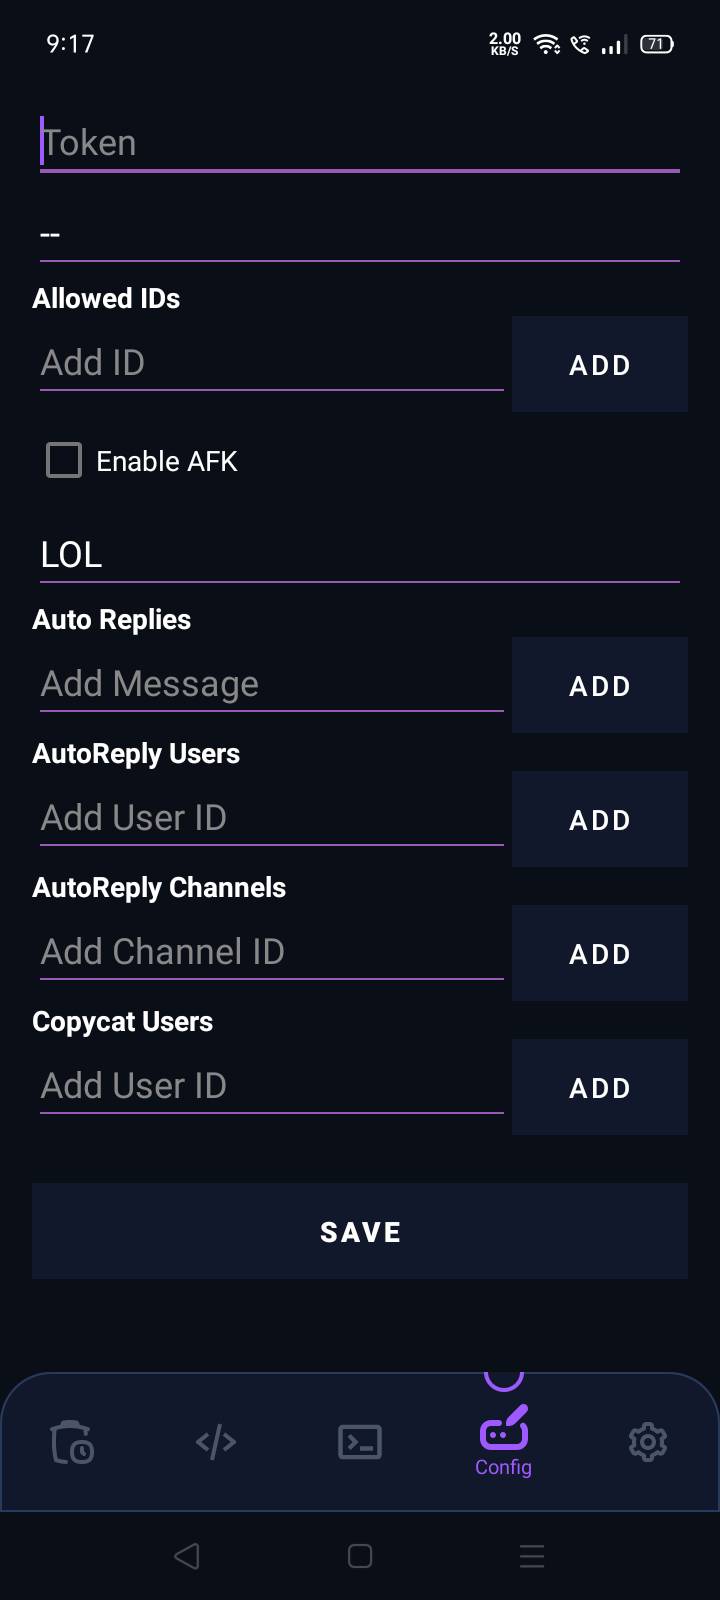Select the code editor icon in the navigation bar
This screenshot has height=1600, width=720.
pyautogui.click(x=216, y=1442)
